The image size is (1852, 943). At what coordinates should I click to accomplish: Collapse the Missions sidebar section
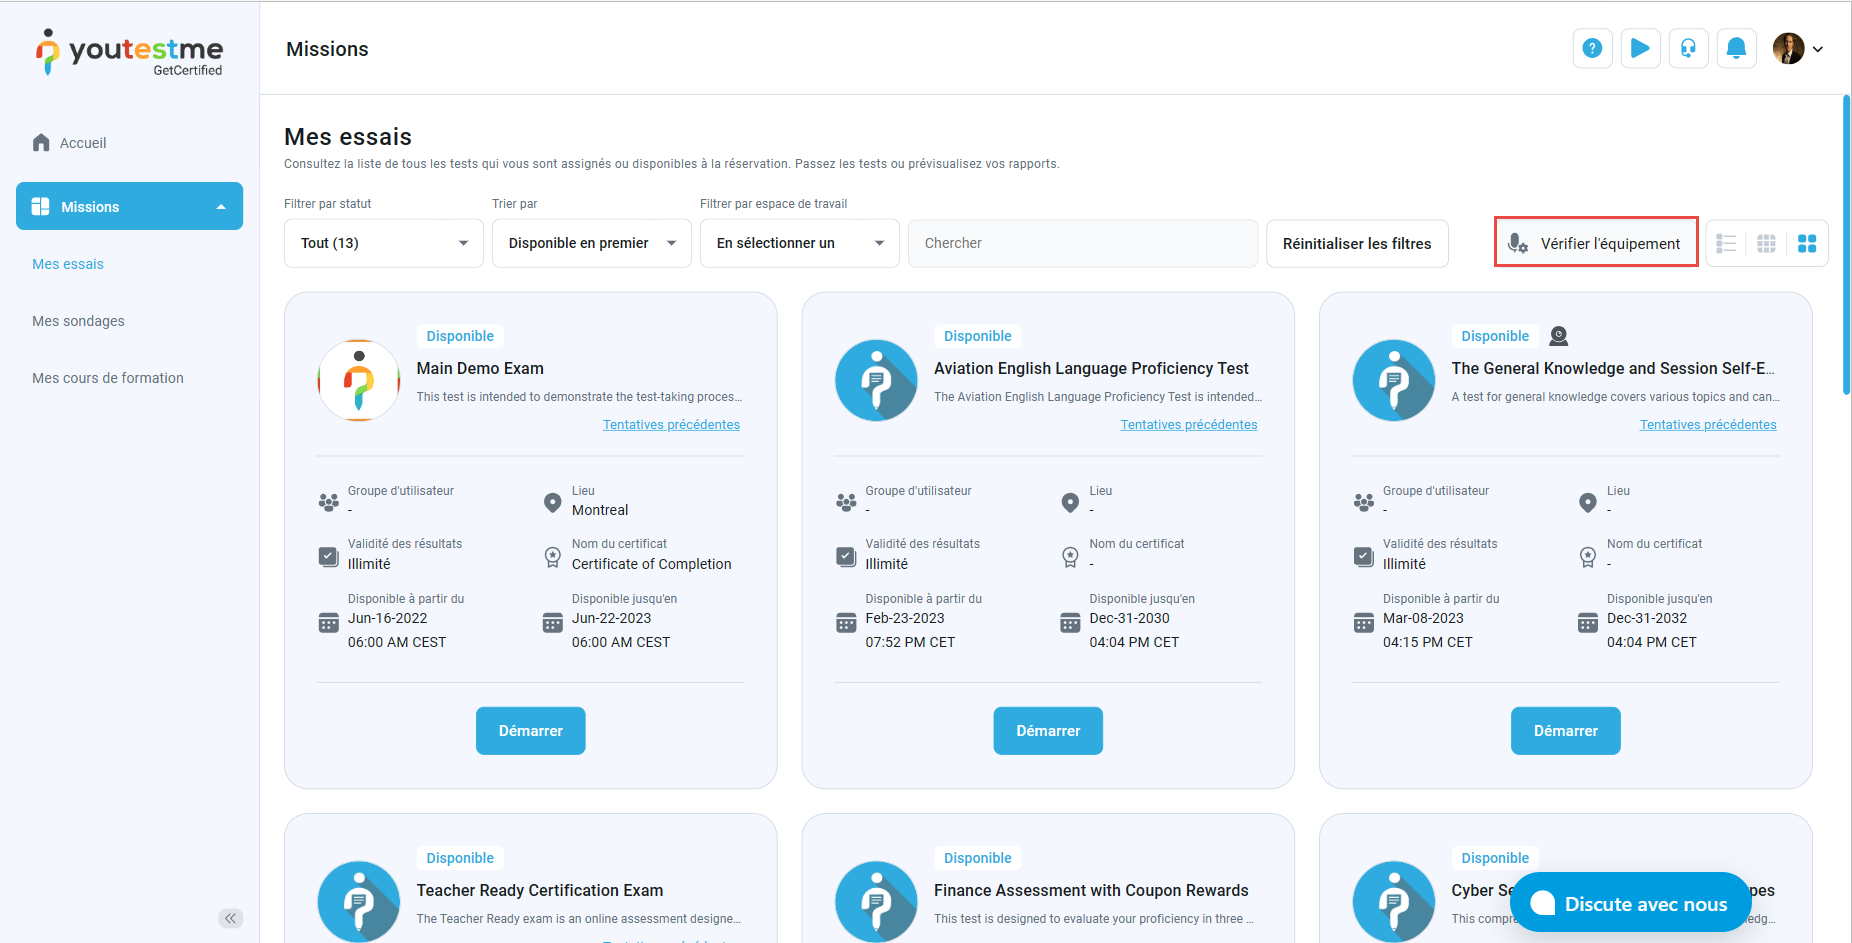[221, 207]
